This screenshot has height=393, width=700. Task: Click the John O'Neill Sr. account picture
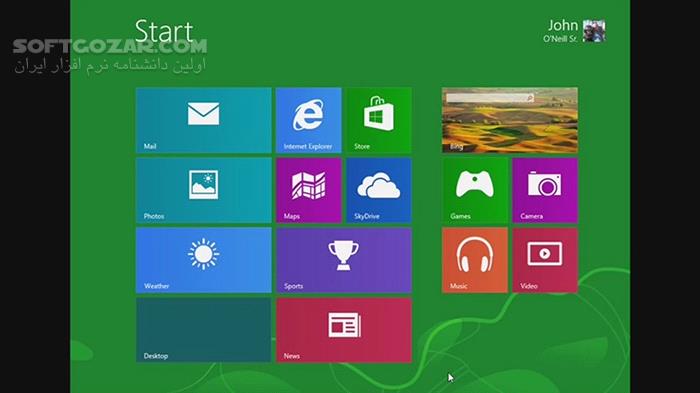pos(594,31)
